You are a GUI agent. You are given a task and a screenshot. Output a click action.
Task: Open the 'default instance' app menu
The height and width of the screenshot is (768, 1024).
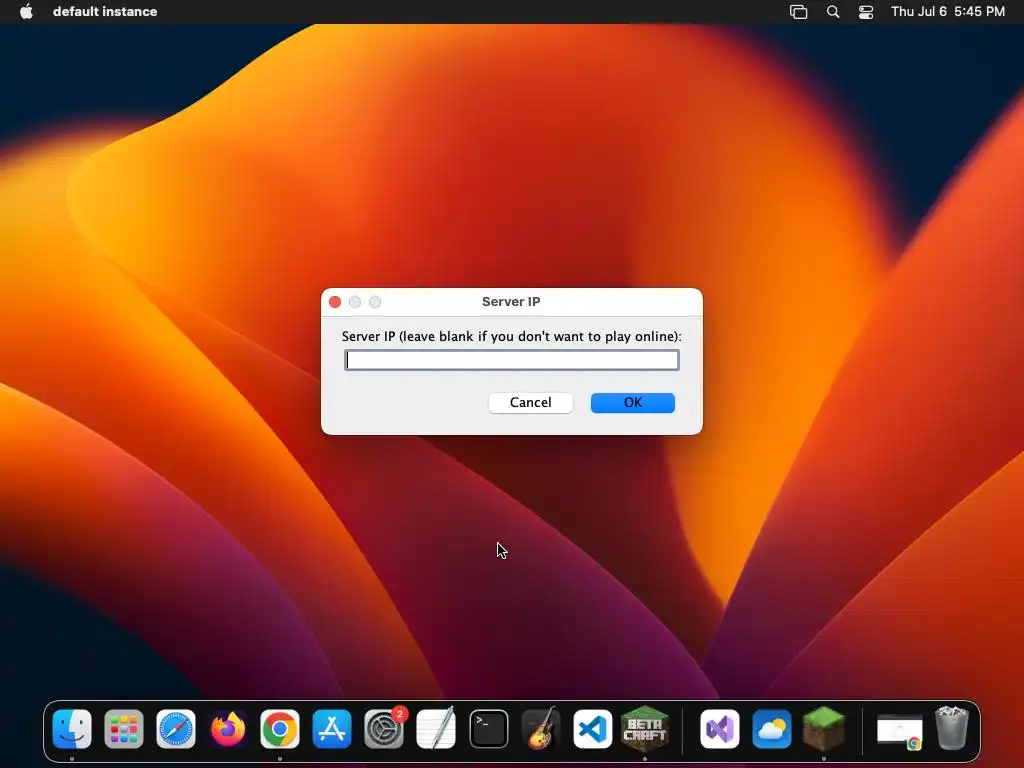coord(105,11)
